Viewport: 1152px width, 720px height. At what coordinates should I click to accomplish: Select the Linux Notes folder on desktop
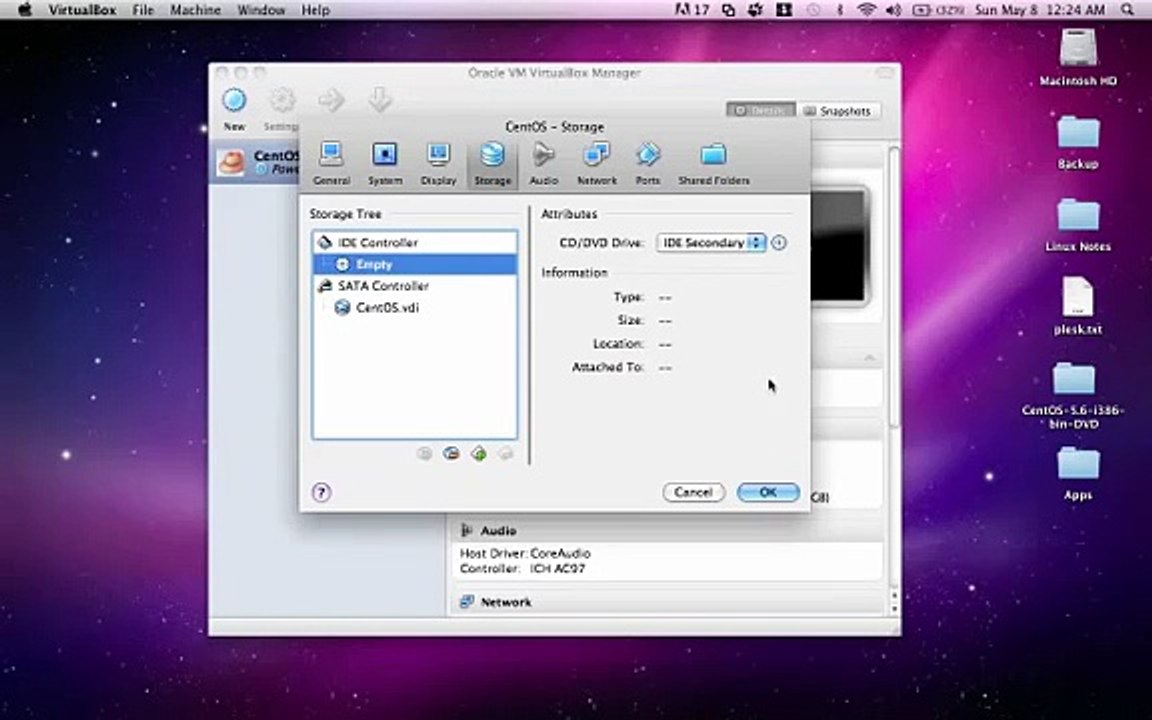coord(1078,225)
